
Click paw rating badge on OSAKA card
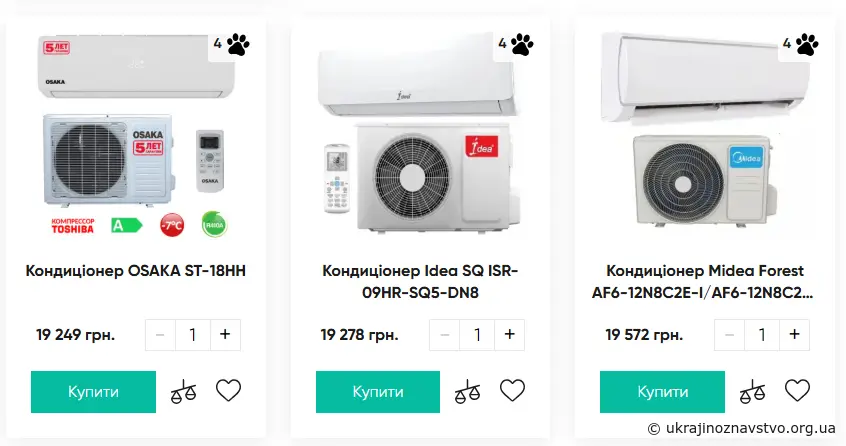(231, 44)
